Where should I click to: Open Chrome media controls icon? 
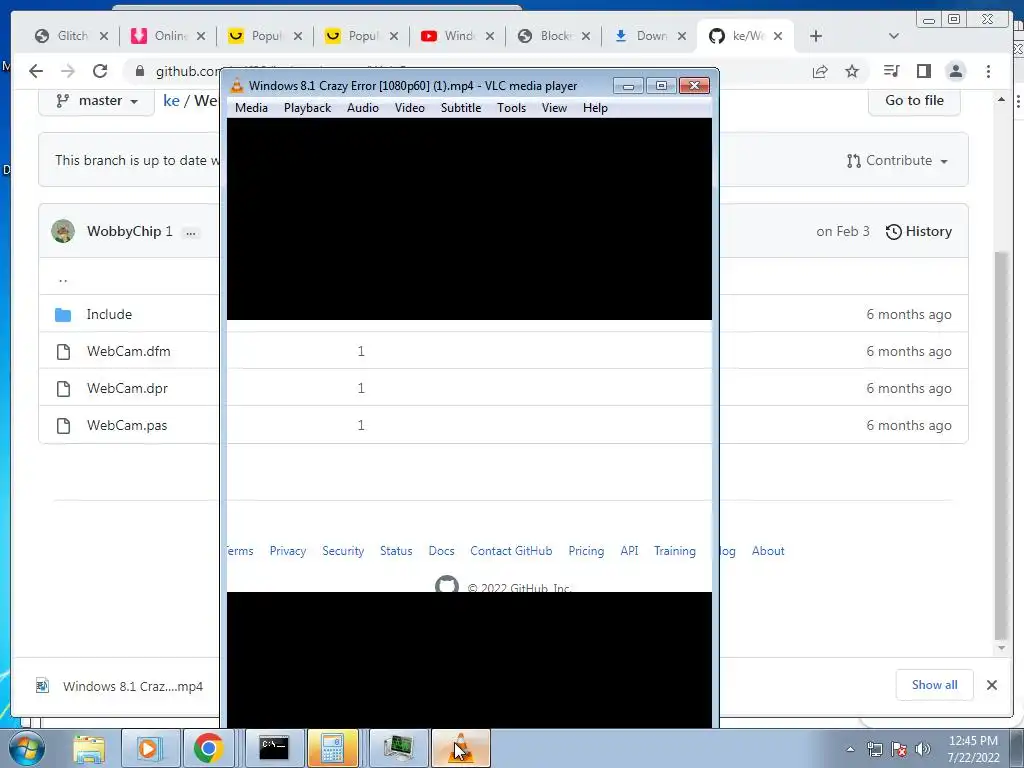click(891, 71)
